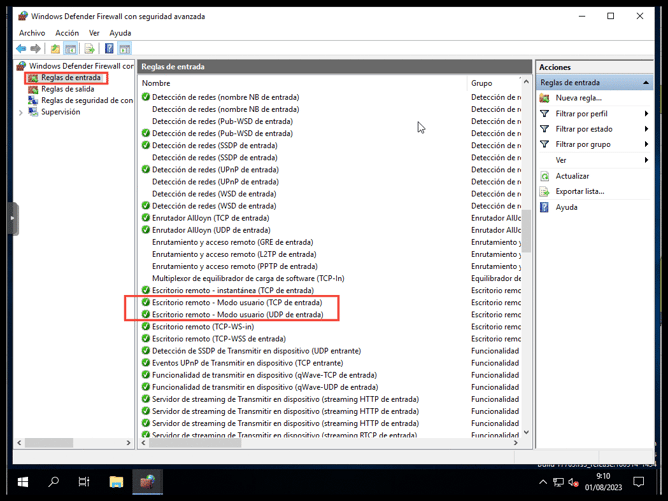Select Escritorio remoto - instantánea (TCP de entrada)
This screenshot has height=501, width=668.
coord(233,291)
